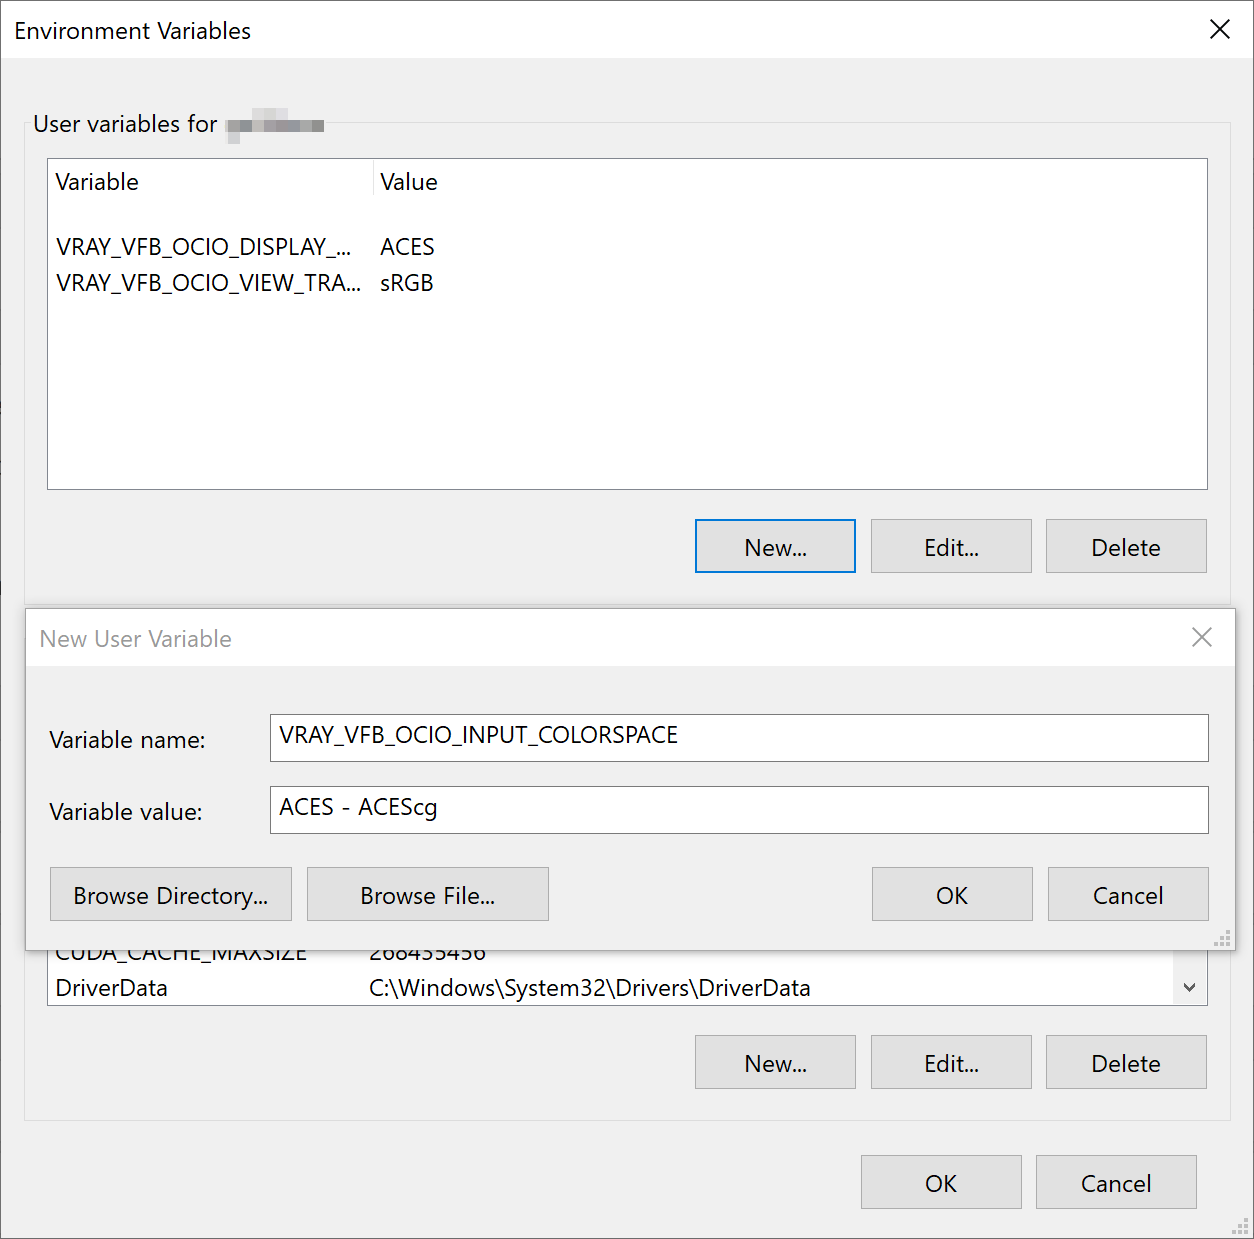Open Browse Directory... picker

[171, 894]
